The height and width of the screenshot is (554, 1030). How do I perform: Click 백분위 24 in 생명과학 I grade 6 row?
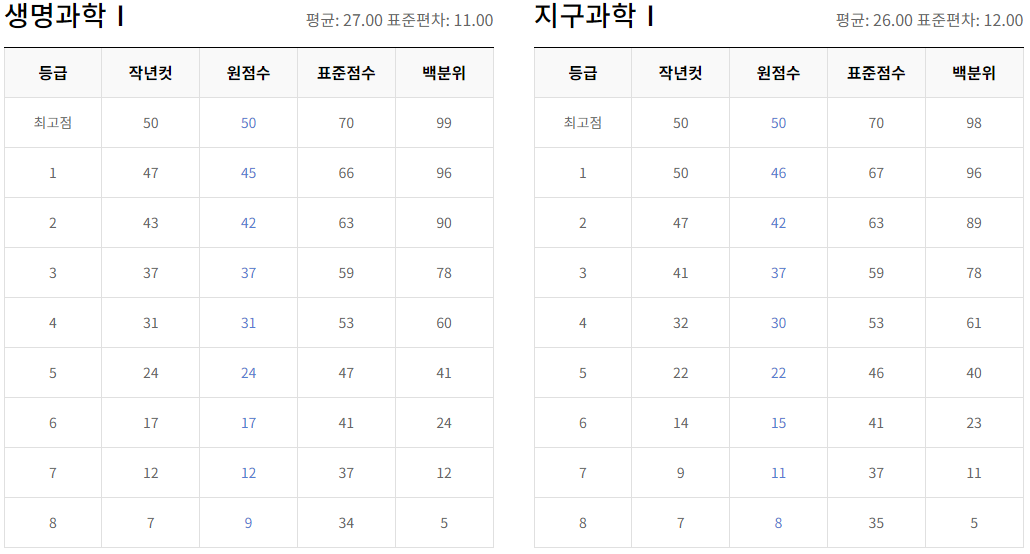(x=444, y=423)
